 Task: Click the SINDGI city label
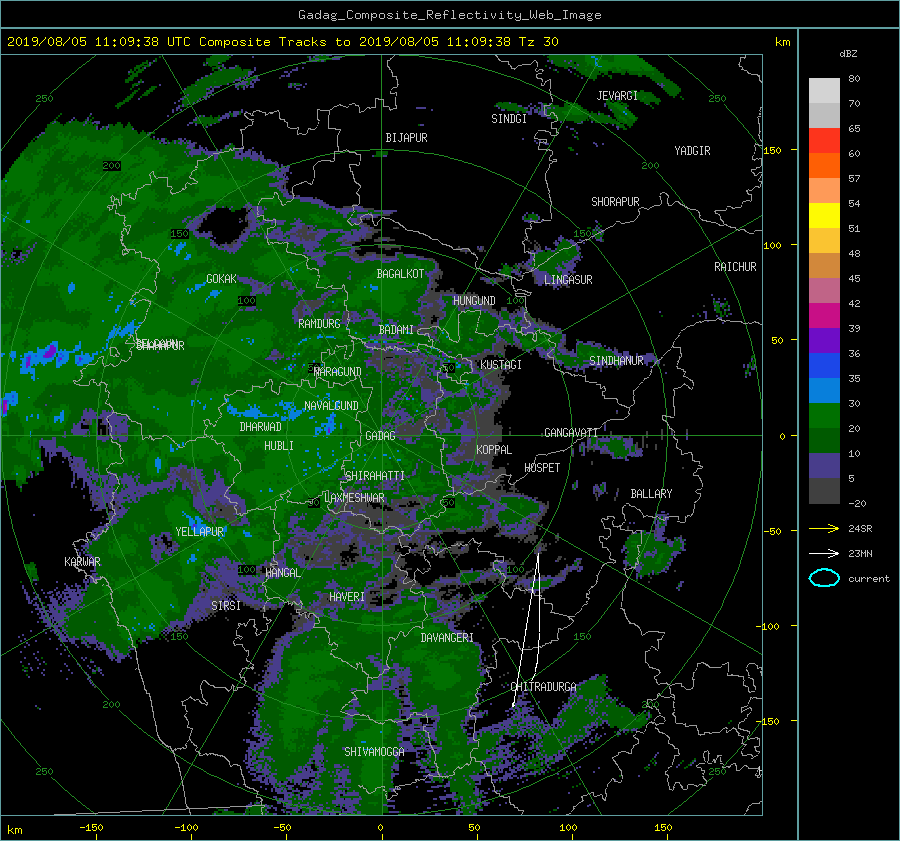coord(509,119)
